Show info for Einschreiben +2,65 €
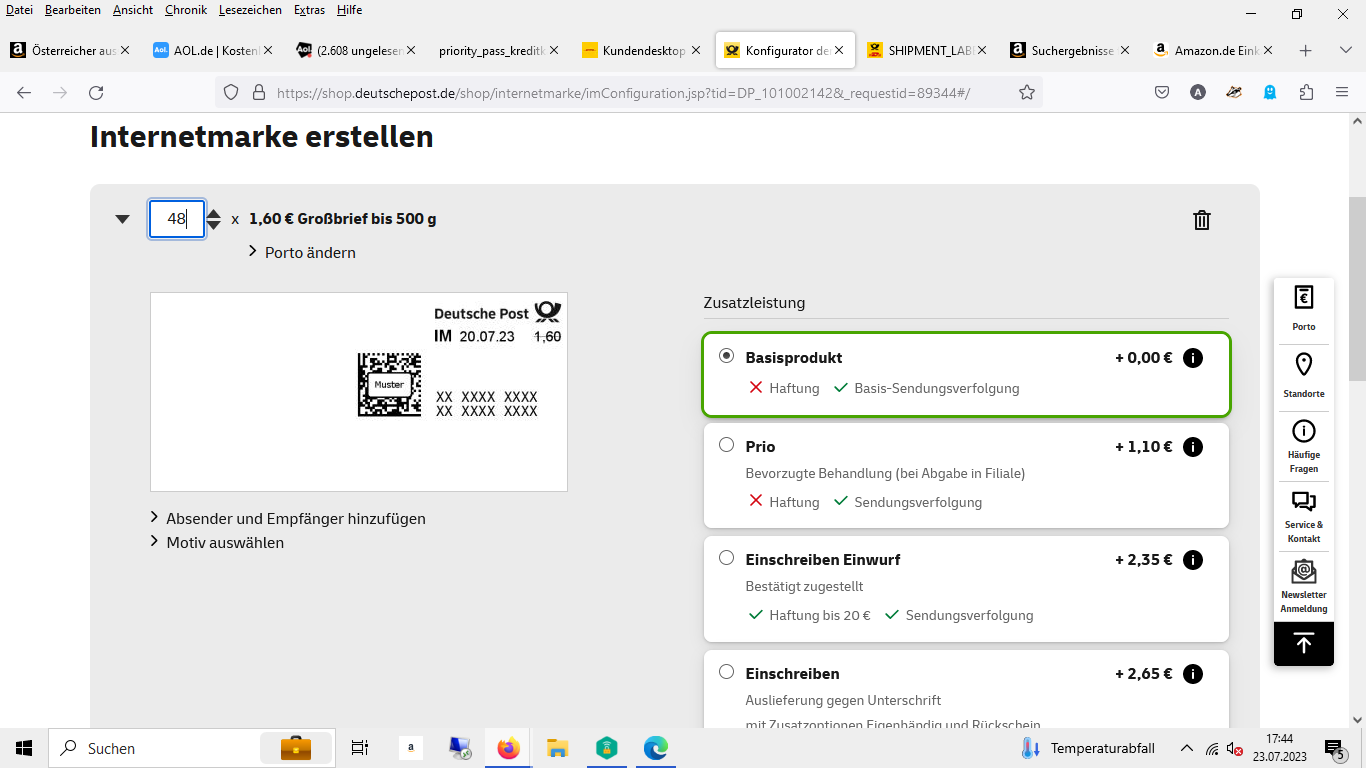This screenshot has height=768, width=1366. click(1192, 674)
